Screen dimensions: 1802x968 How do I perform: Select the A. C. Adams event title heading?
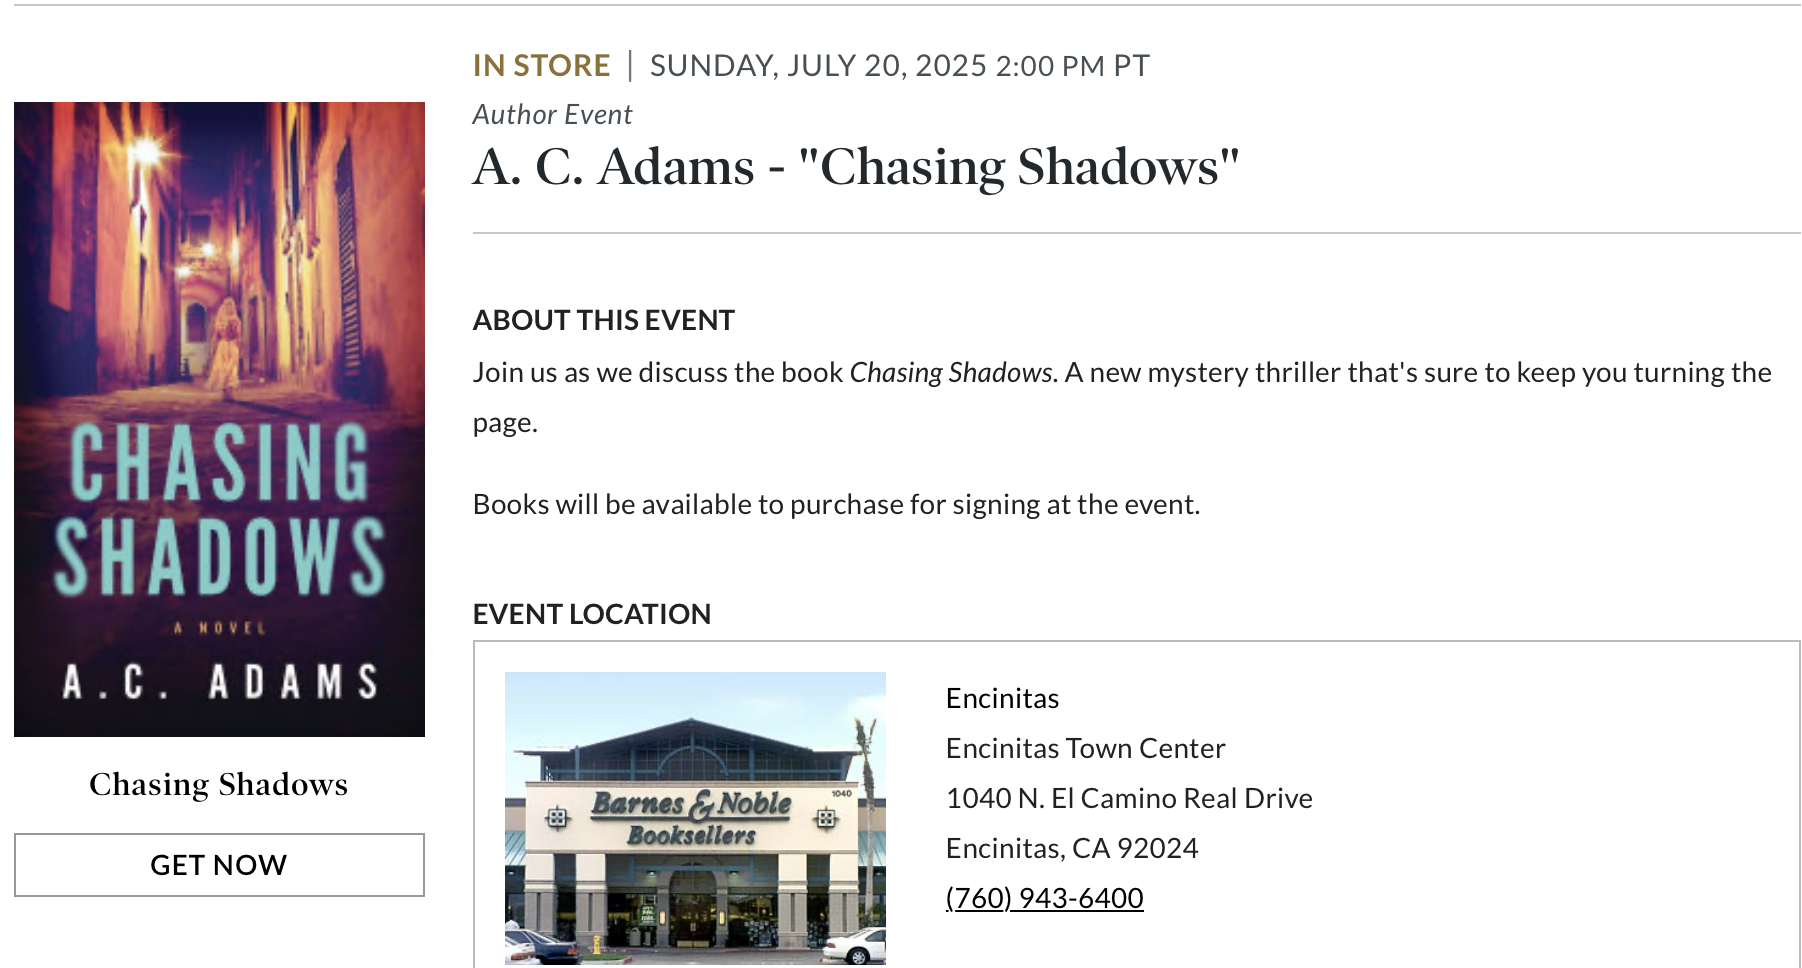pyautogui.click(x=856, y=167)
